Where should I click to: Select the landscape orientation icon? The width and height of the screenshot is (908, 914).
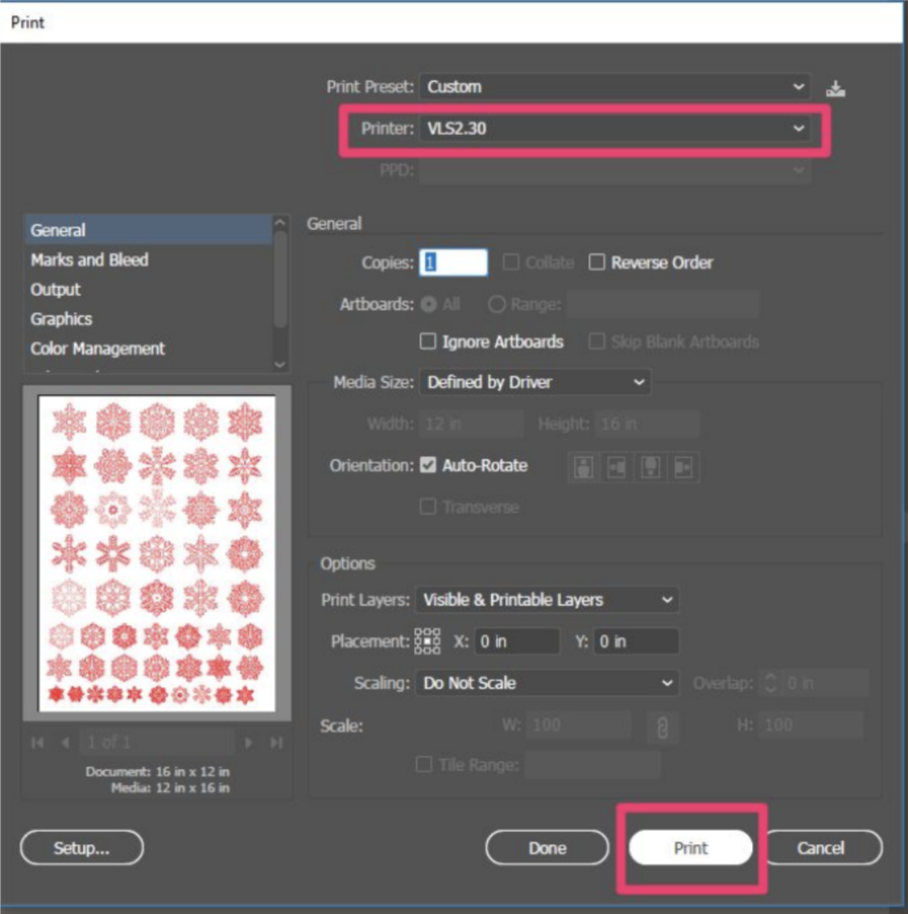[617, 466]
